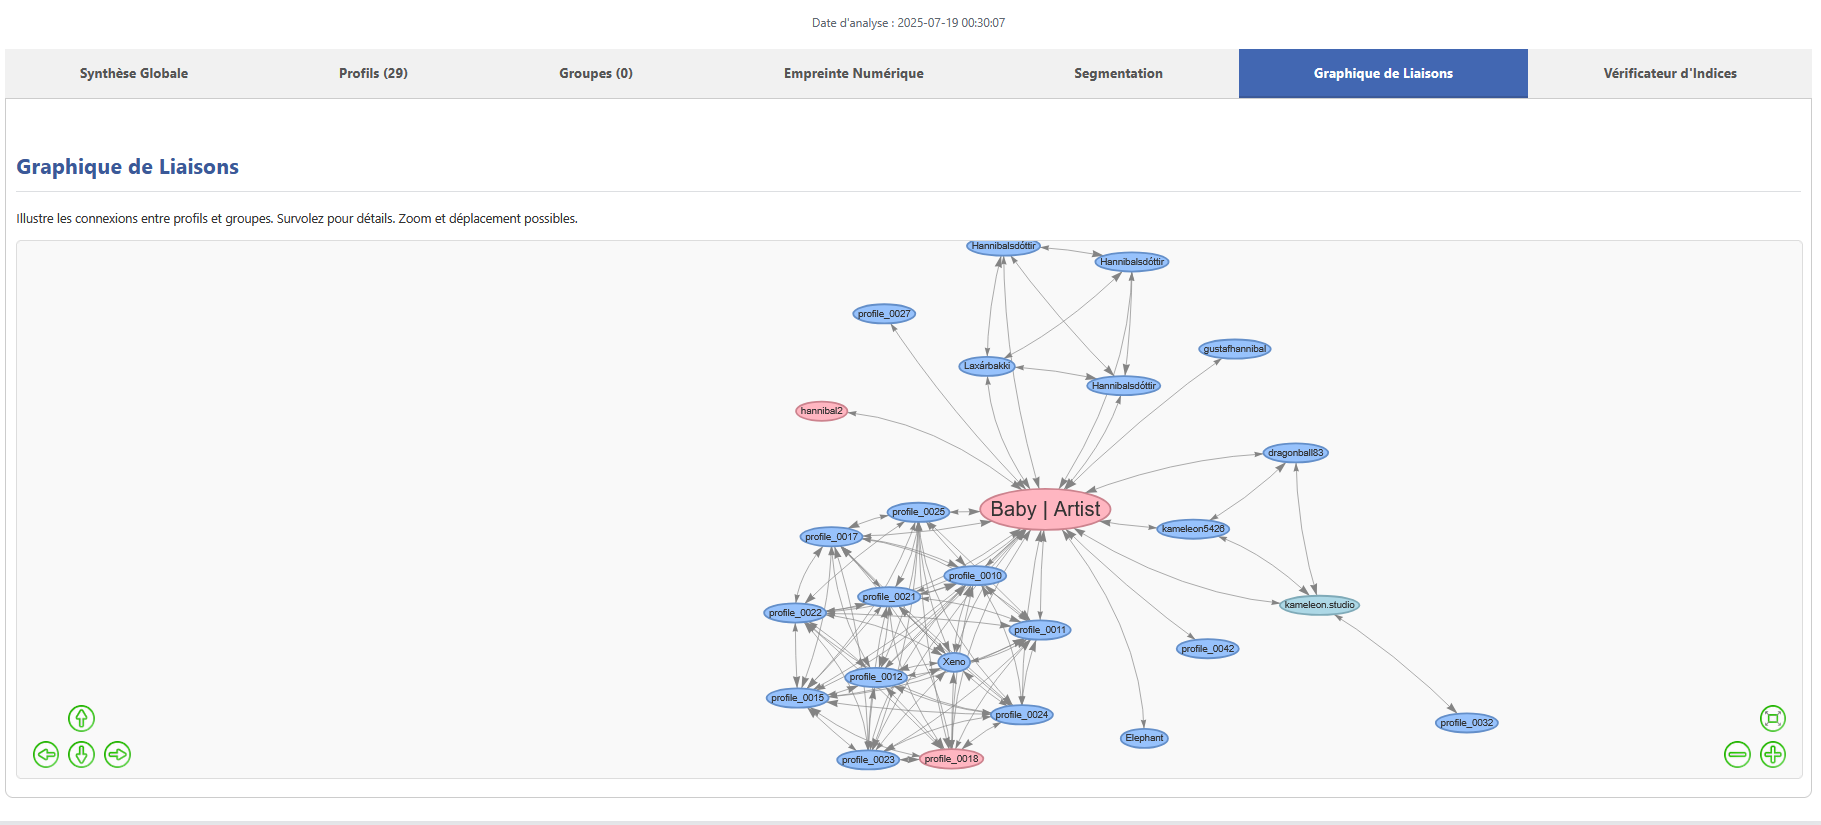
Task: Select the Segmentation tab
Action: click(1118, 73)
